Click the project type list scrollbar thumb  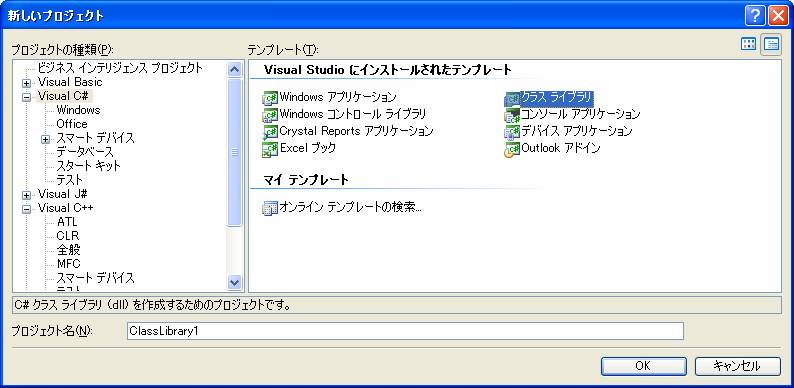point(234,152)
